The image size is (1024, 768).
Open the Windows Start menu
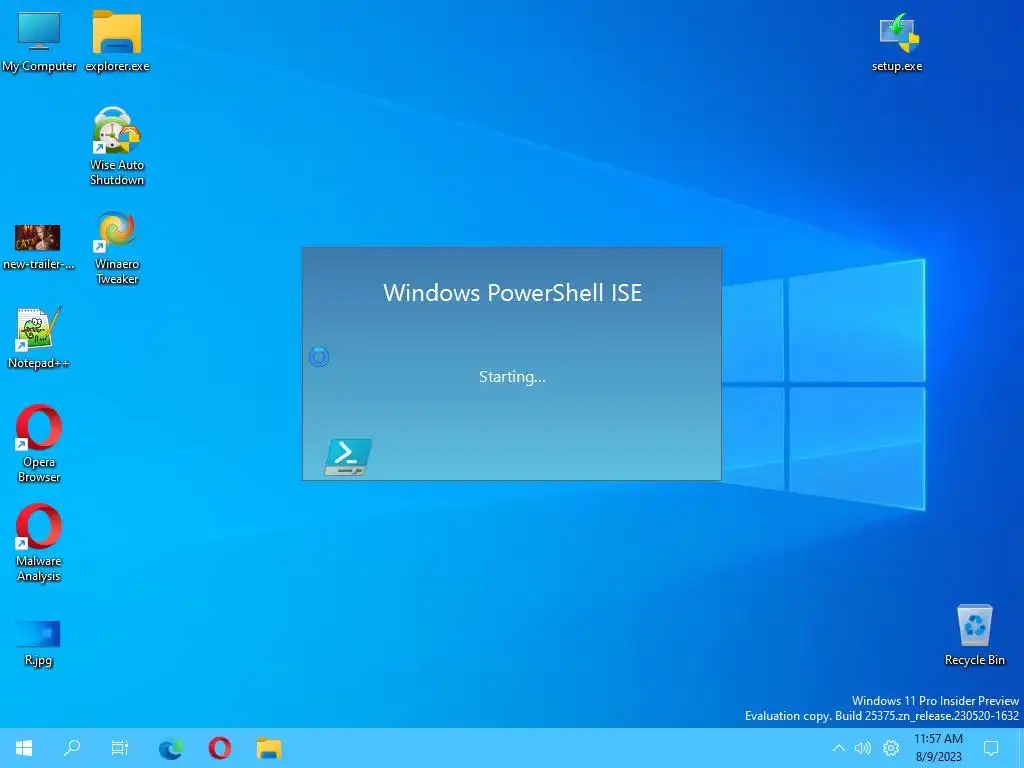[24, 748]
